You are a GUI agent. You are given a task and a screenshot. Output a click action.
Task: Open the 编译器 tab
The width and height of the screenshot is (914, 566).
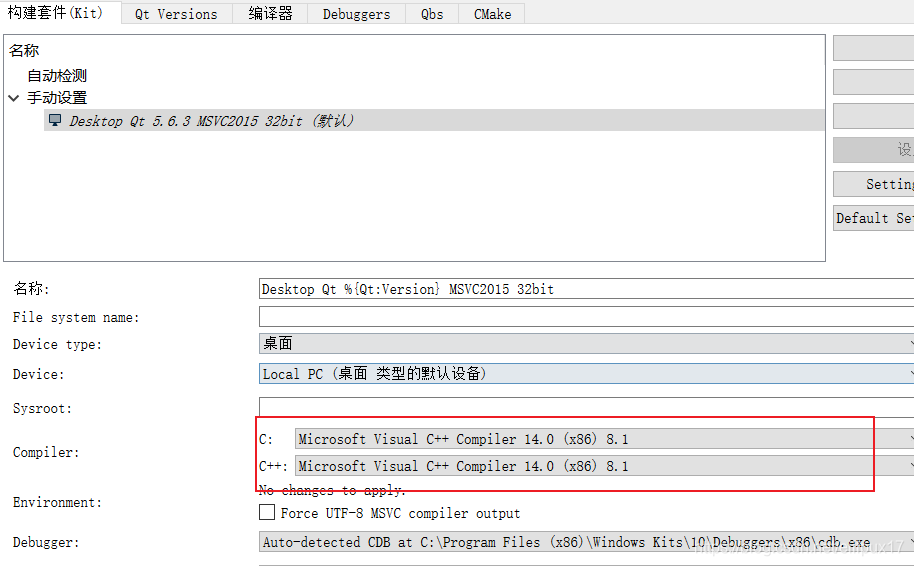tap(270, 14)
